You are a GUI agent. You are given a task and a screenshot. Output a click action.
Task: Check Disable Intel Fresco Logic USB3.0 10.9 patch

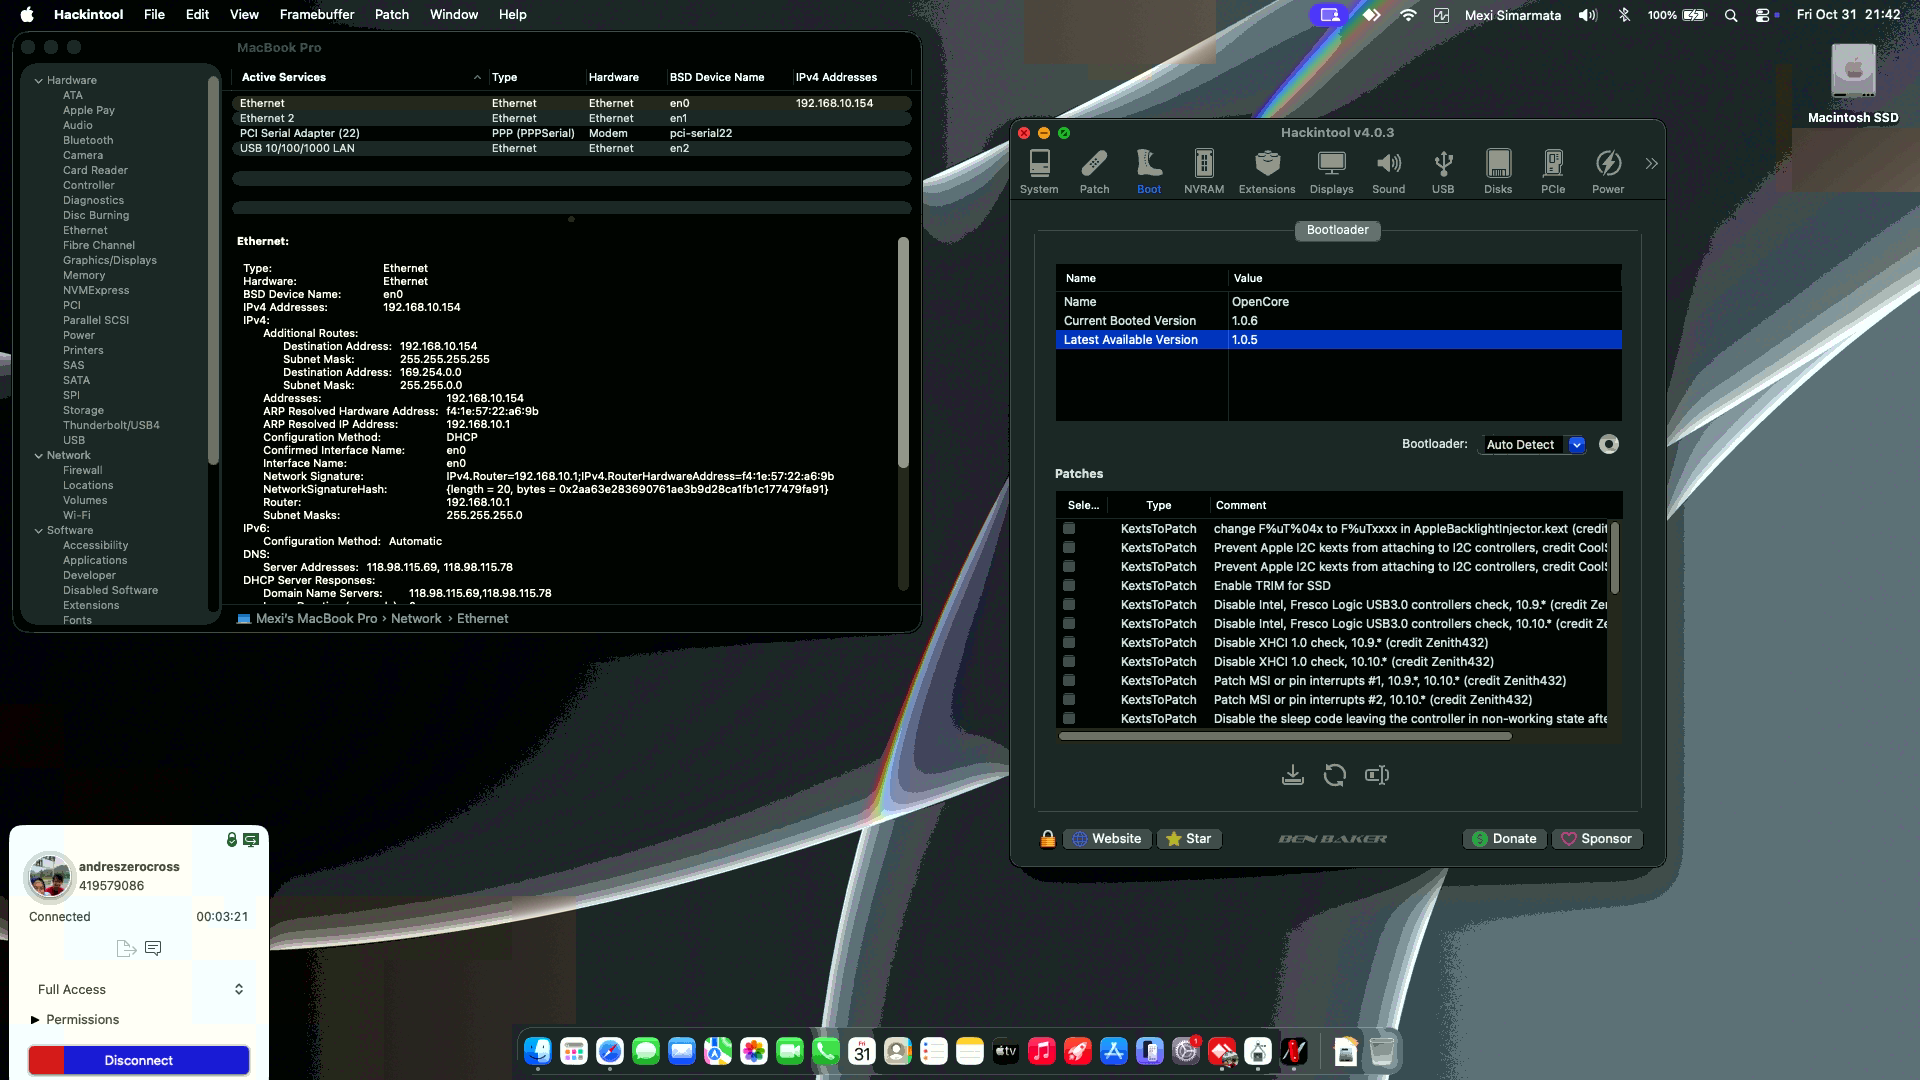click(1069, 605)
